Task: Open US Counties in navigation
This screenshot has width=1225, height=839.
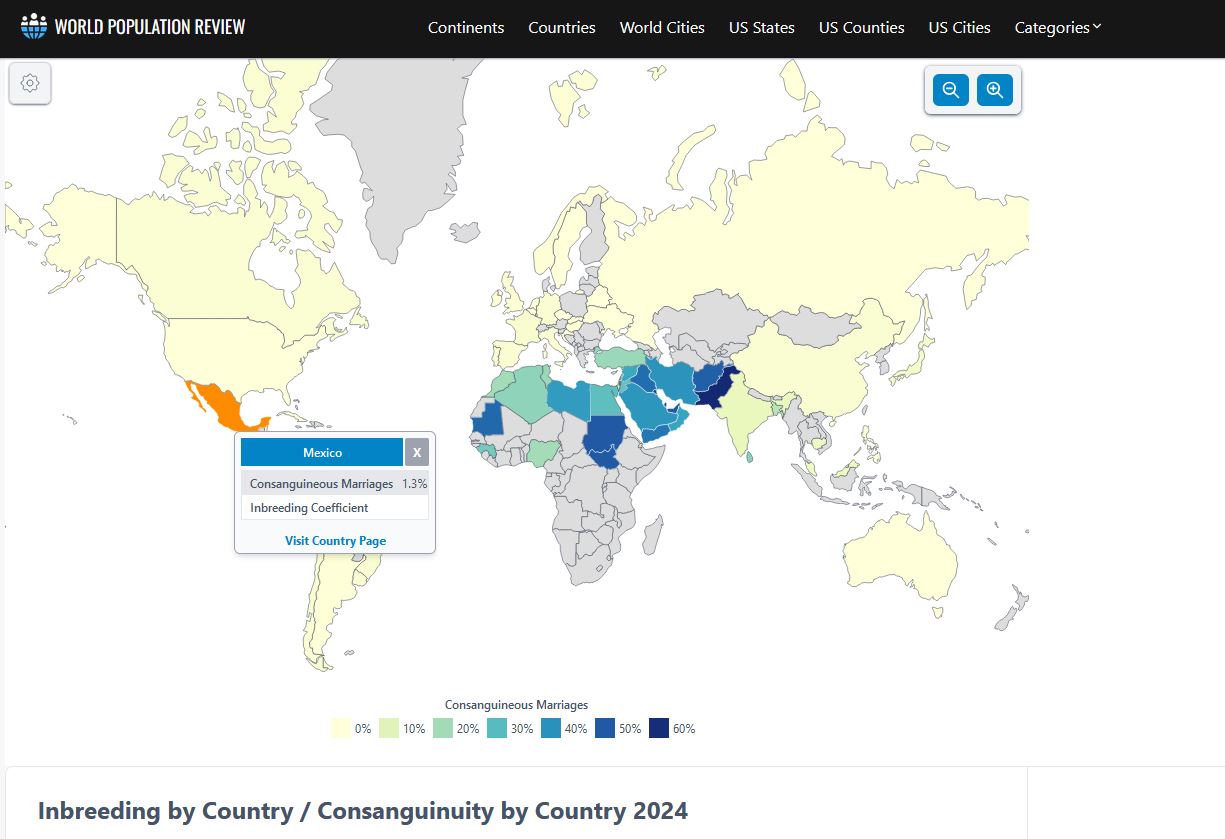Action: [862, 28]
